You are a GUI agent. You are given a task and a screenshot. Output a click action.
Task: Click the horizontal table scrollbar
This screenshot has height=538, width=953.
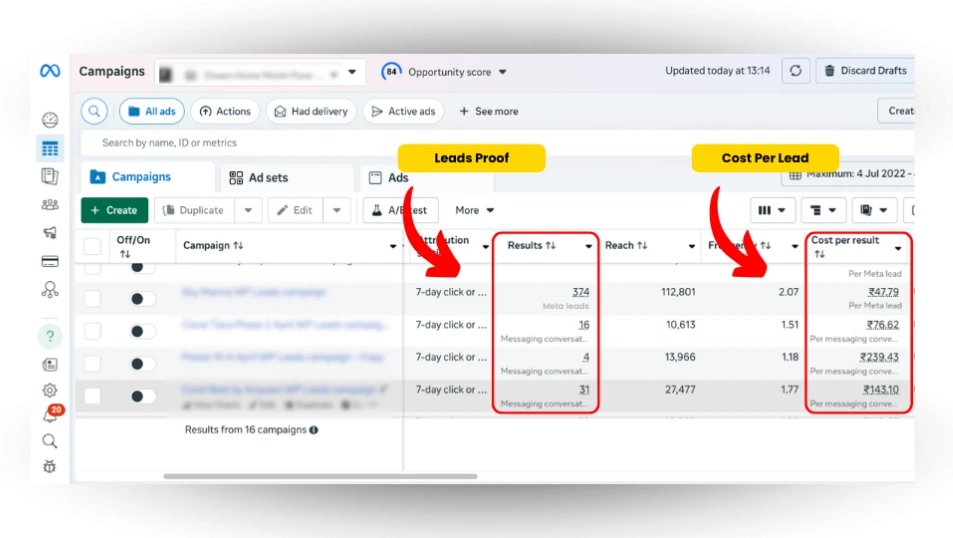(x=320, y=477)
